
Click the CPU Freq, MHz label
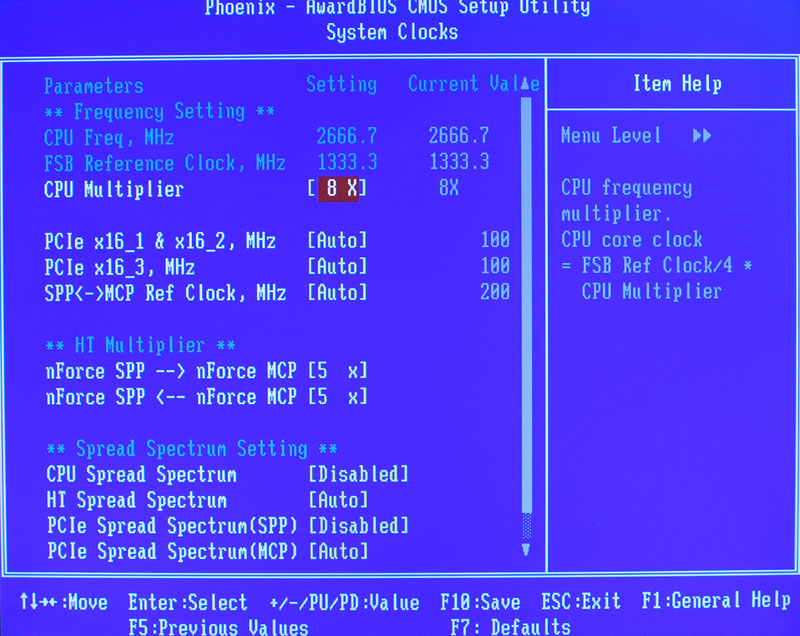[x=109, y=138]
